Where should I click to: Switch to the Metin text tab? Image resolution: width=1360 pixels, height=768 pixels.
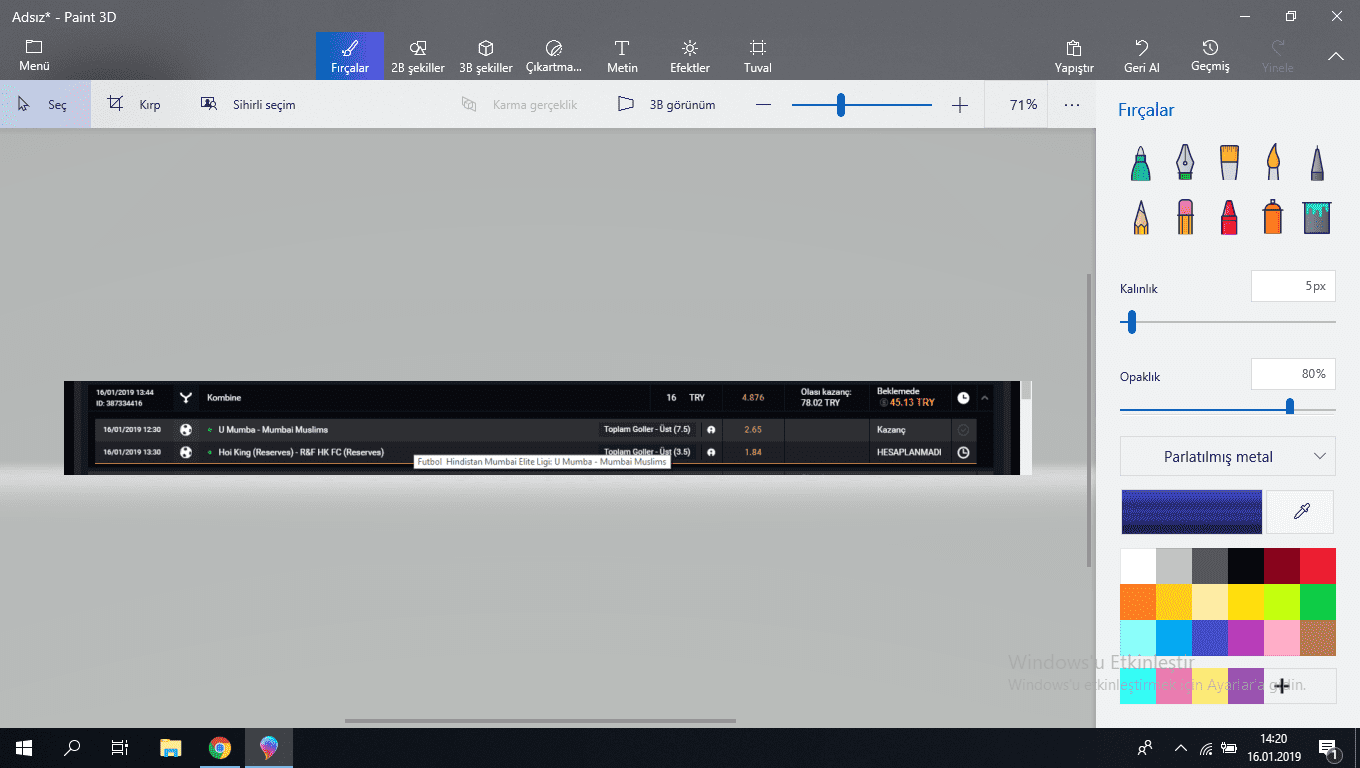coord(622,56)
